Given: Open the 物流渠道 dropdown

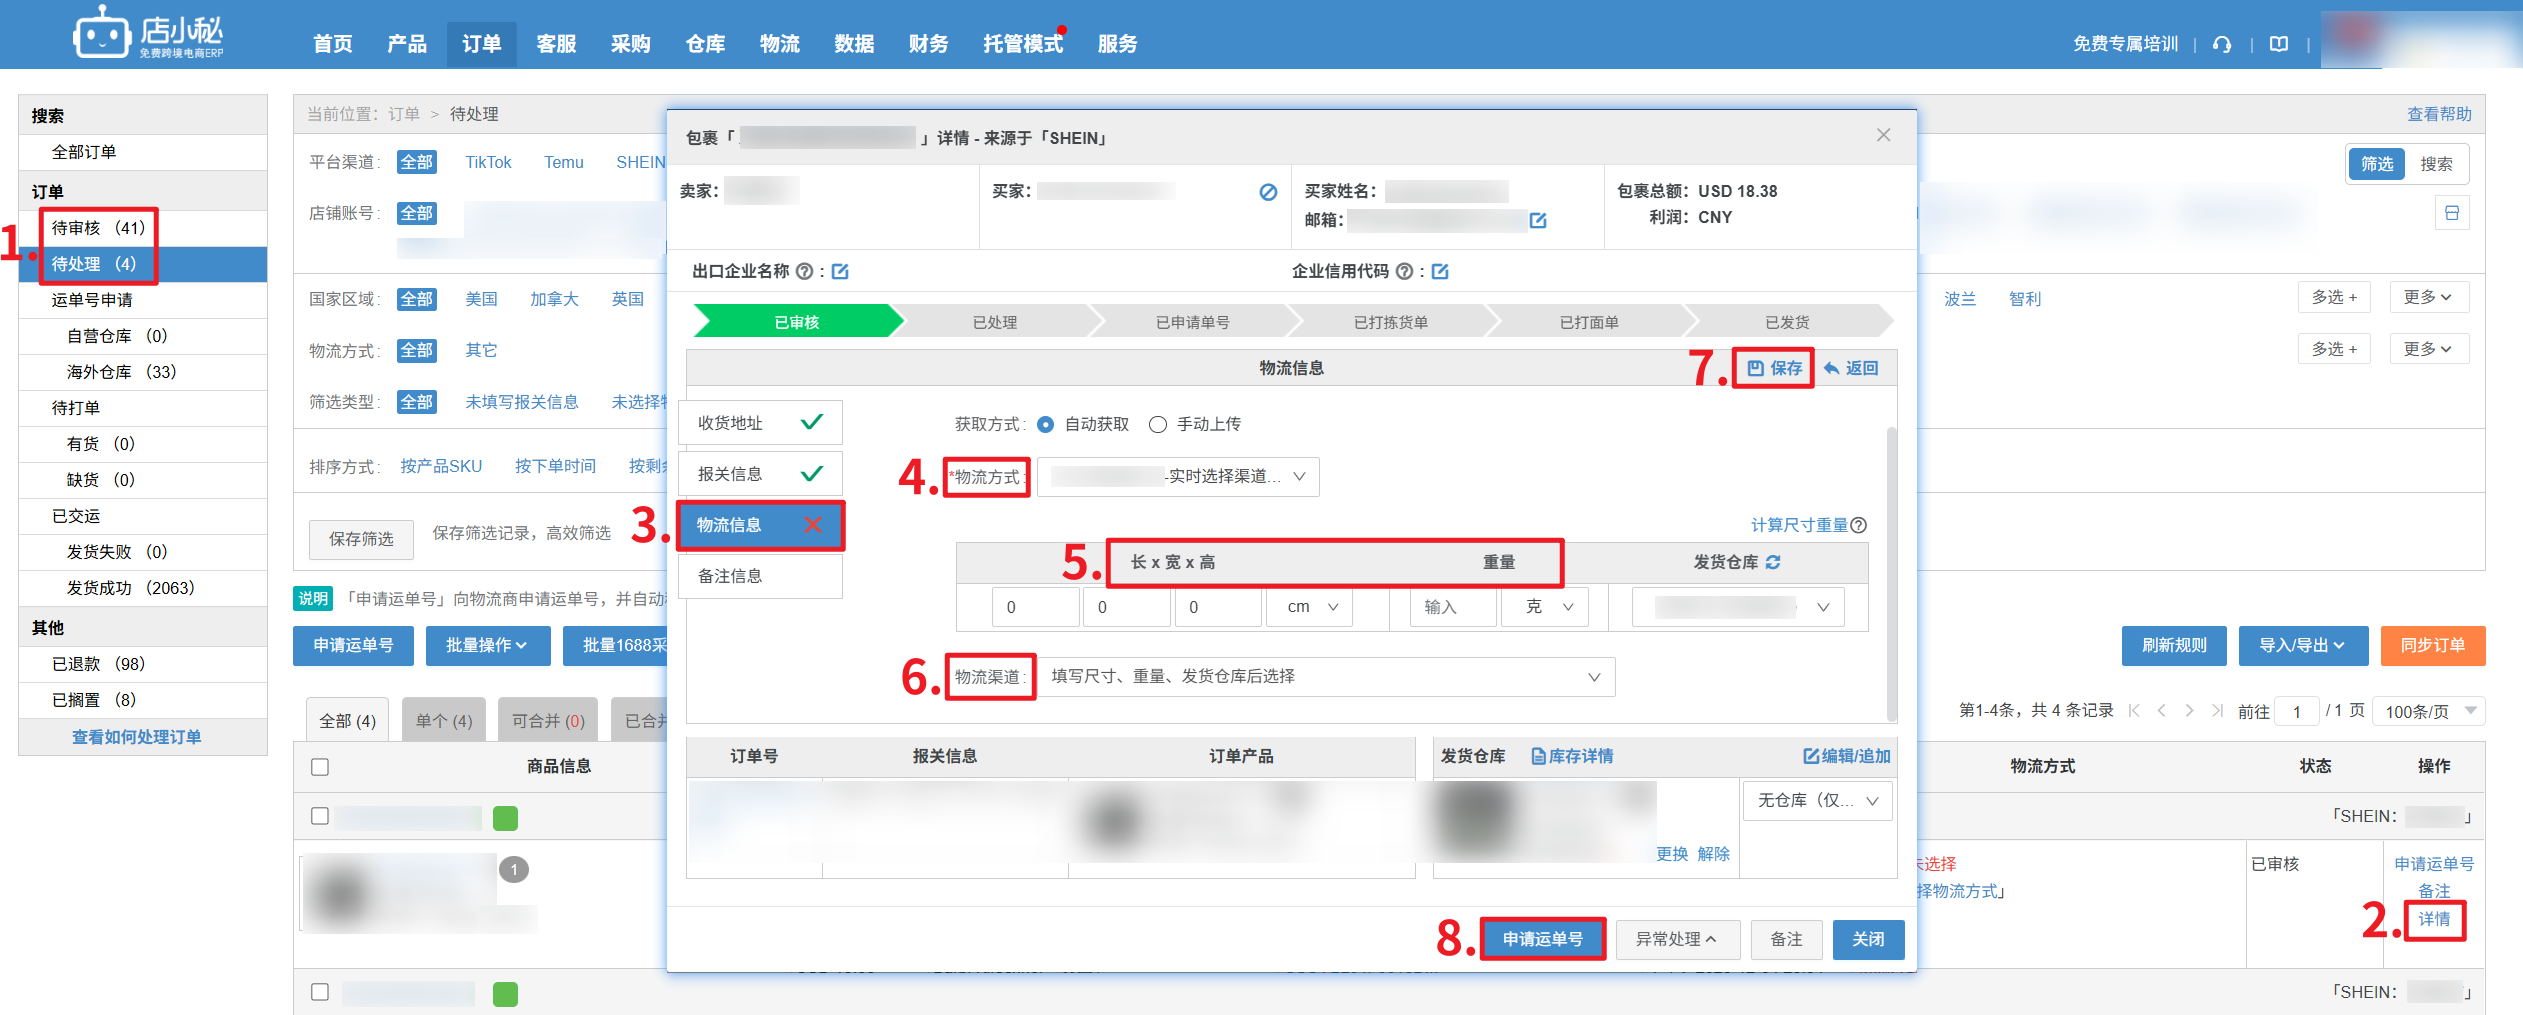Looking at the screenshot, I should 1325,677.
